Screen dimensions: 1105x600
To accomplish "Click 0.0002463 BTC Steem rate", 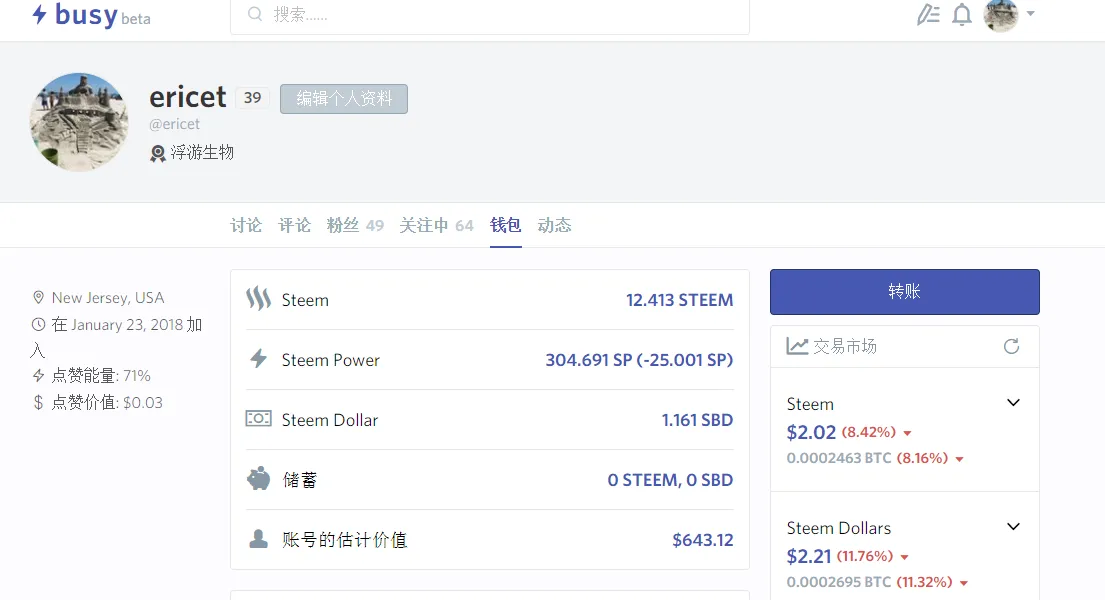I will [x=839, y=458].
